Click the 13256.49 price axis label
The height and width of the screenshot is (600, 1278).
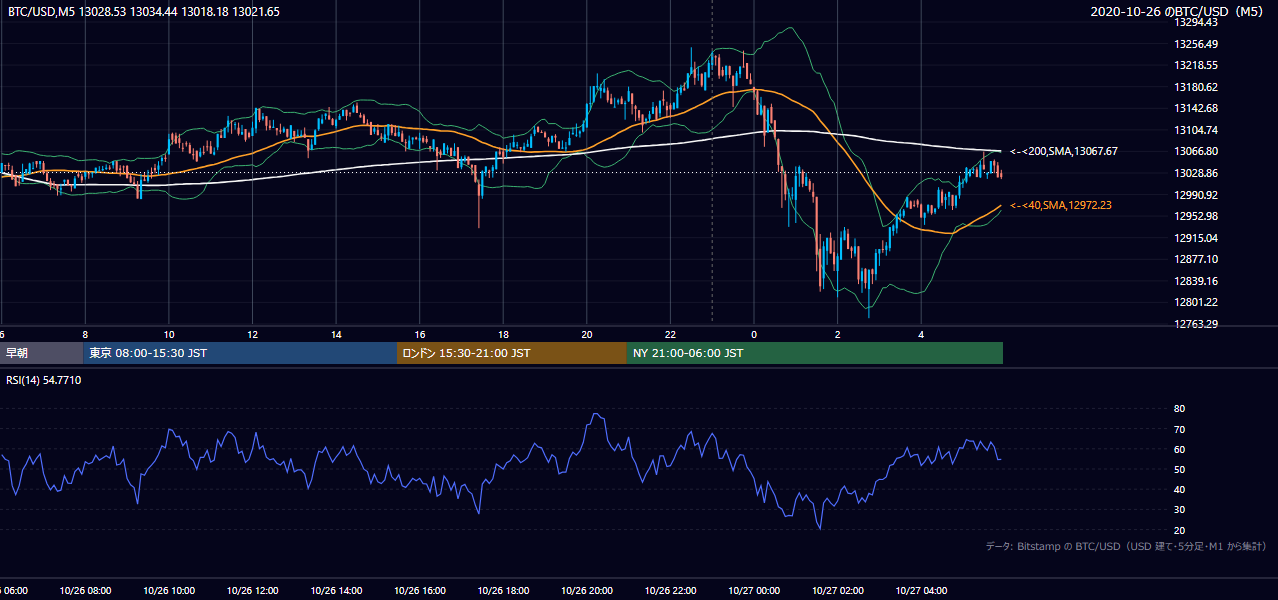point(1196,44)
